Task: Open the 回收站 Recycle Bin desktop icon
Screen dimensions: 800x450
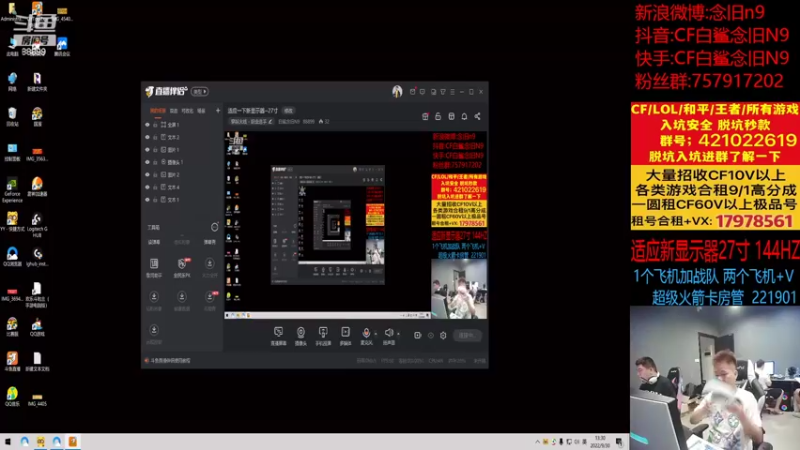Action: (x=12, y=117)
